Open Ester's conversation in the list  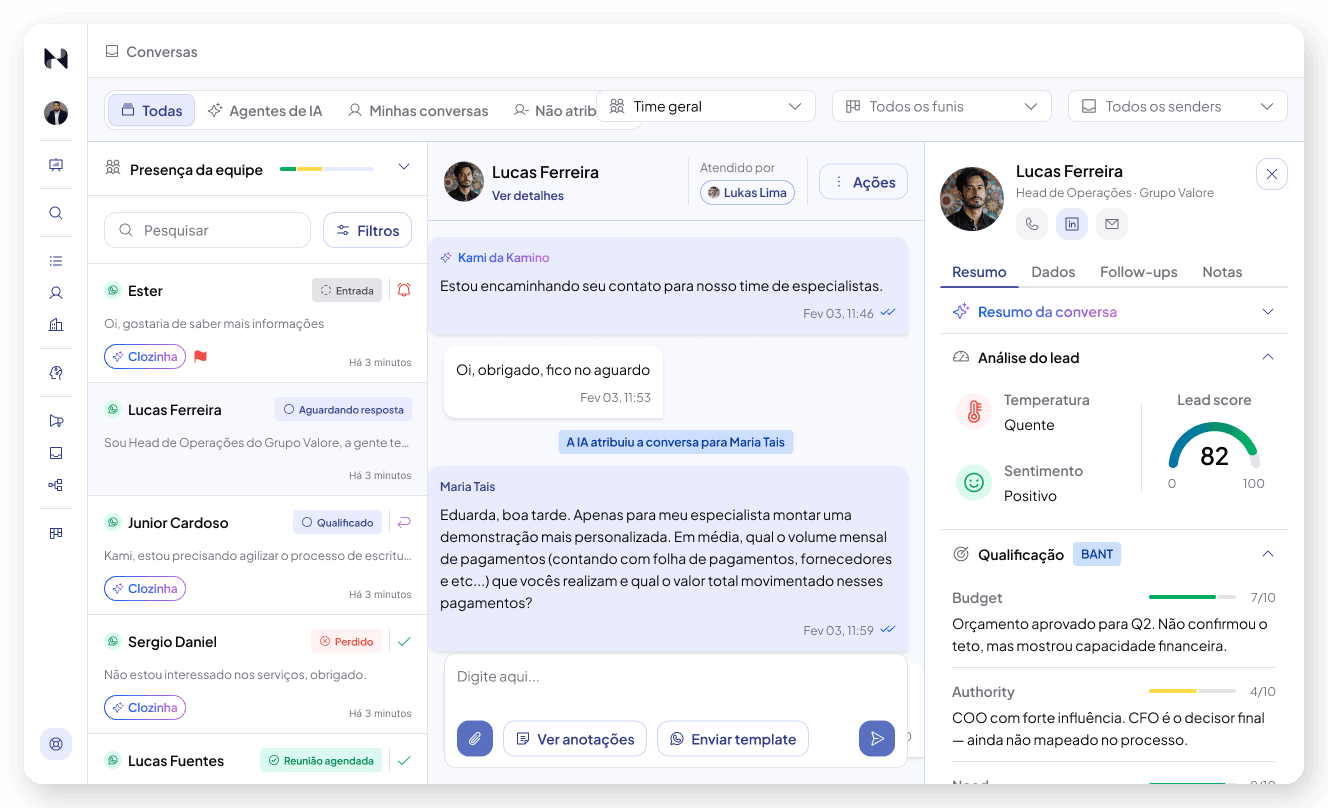point(258,324)
